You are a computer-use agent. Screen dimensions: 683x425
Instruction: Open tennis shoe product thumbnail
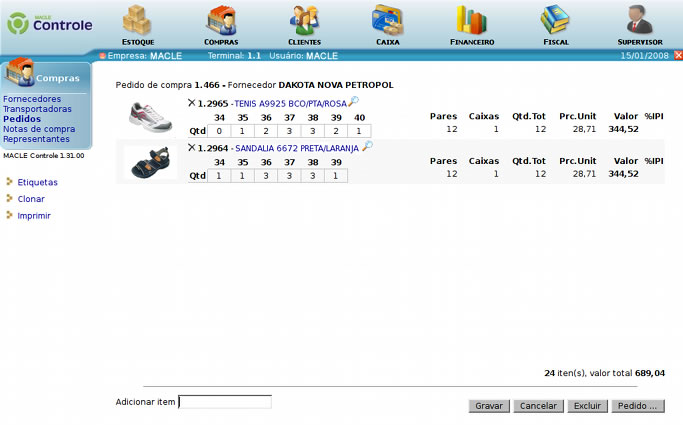pyautogui.click(x=150, y=116)
